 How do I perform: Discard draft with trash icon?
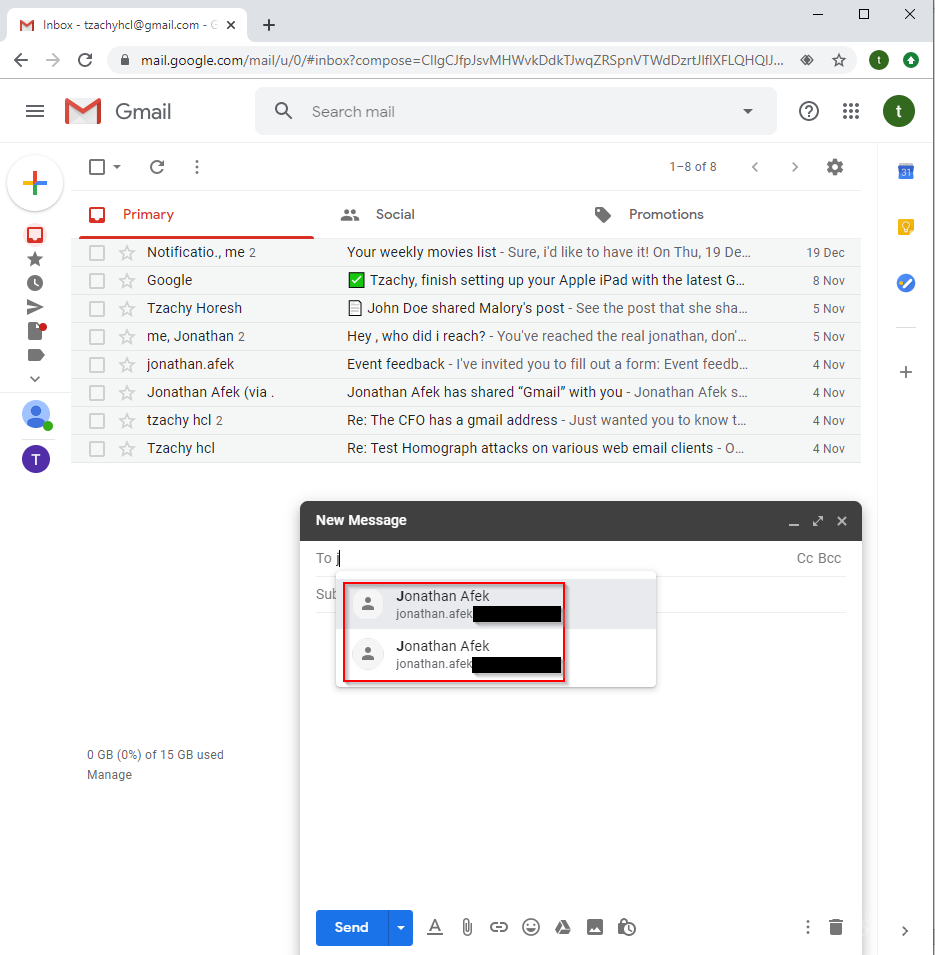pos(836,927)
